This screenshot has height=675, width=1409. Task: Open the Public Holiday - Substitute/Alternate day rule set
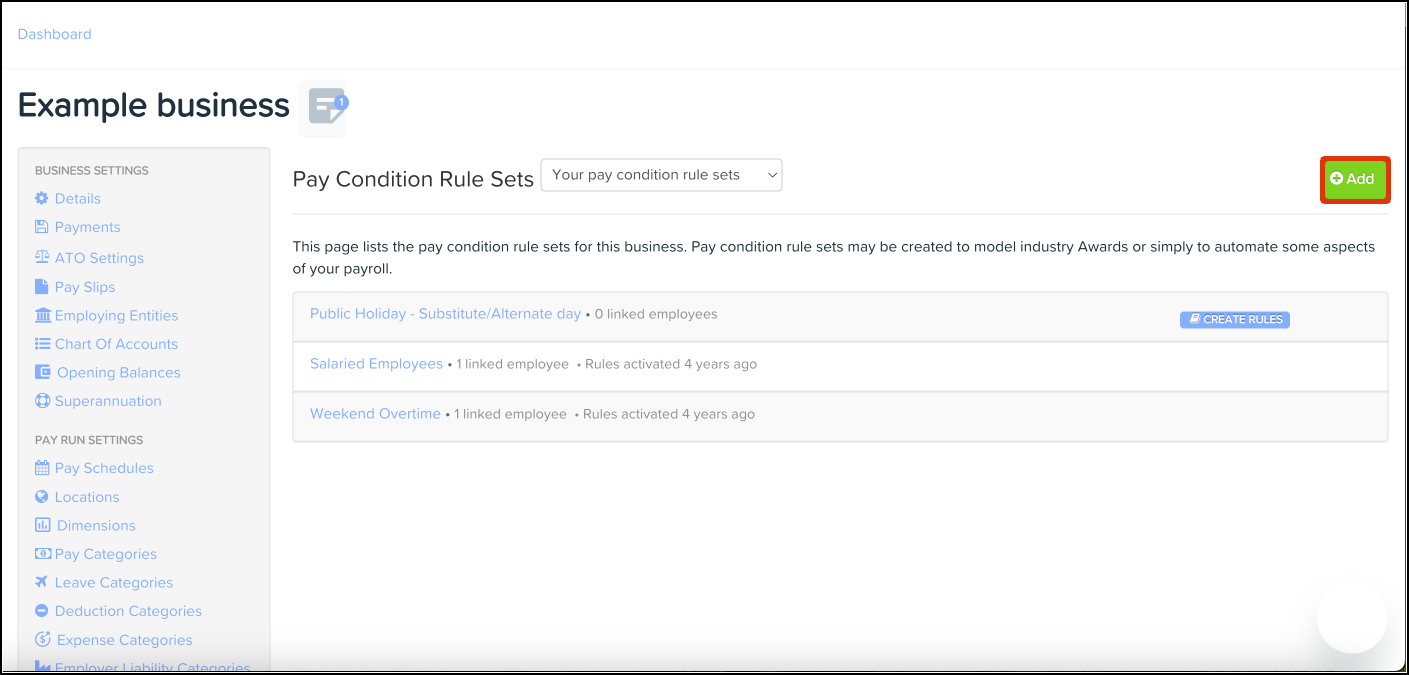(x=445, y=314)
